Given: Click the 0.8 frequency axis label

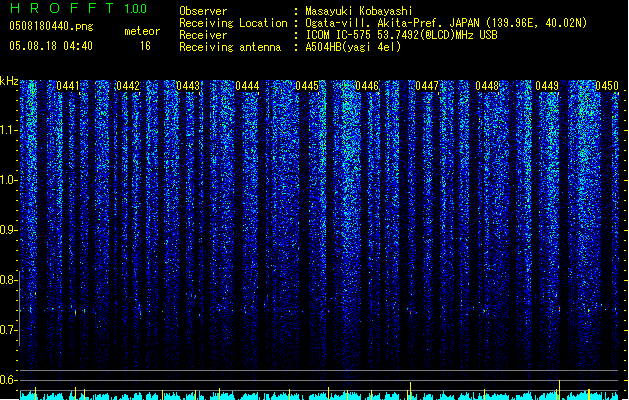Looking at the screenshot, I should 8,280.
